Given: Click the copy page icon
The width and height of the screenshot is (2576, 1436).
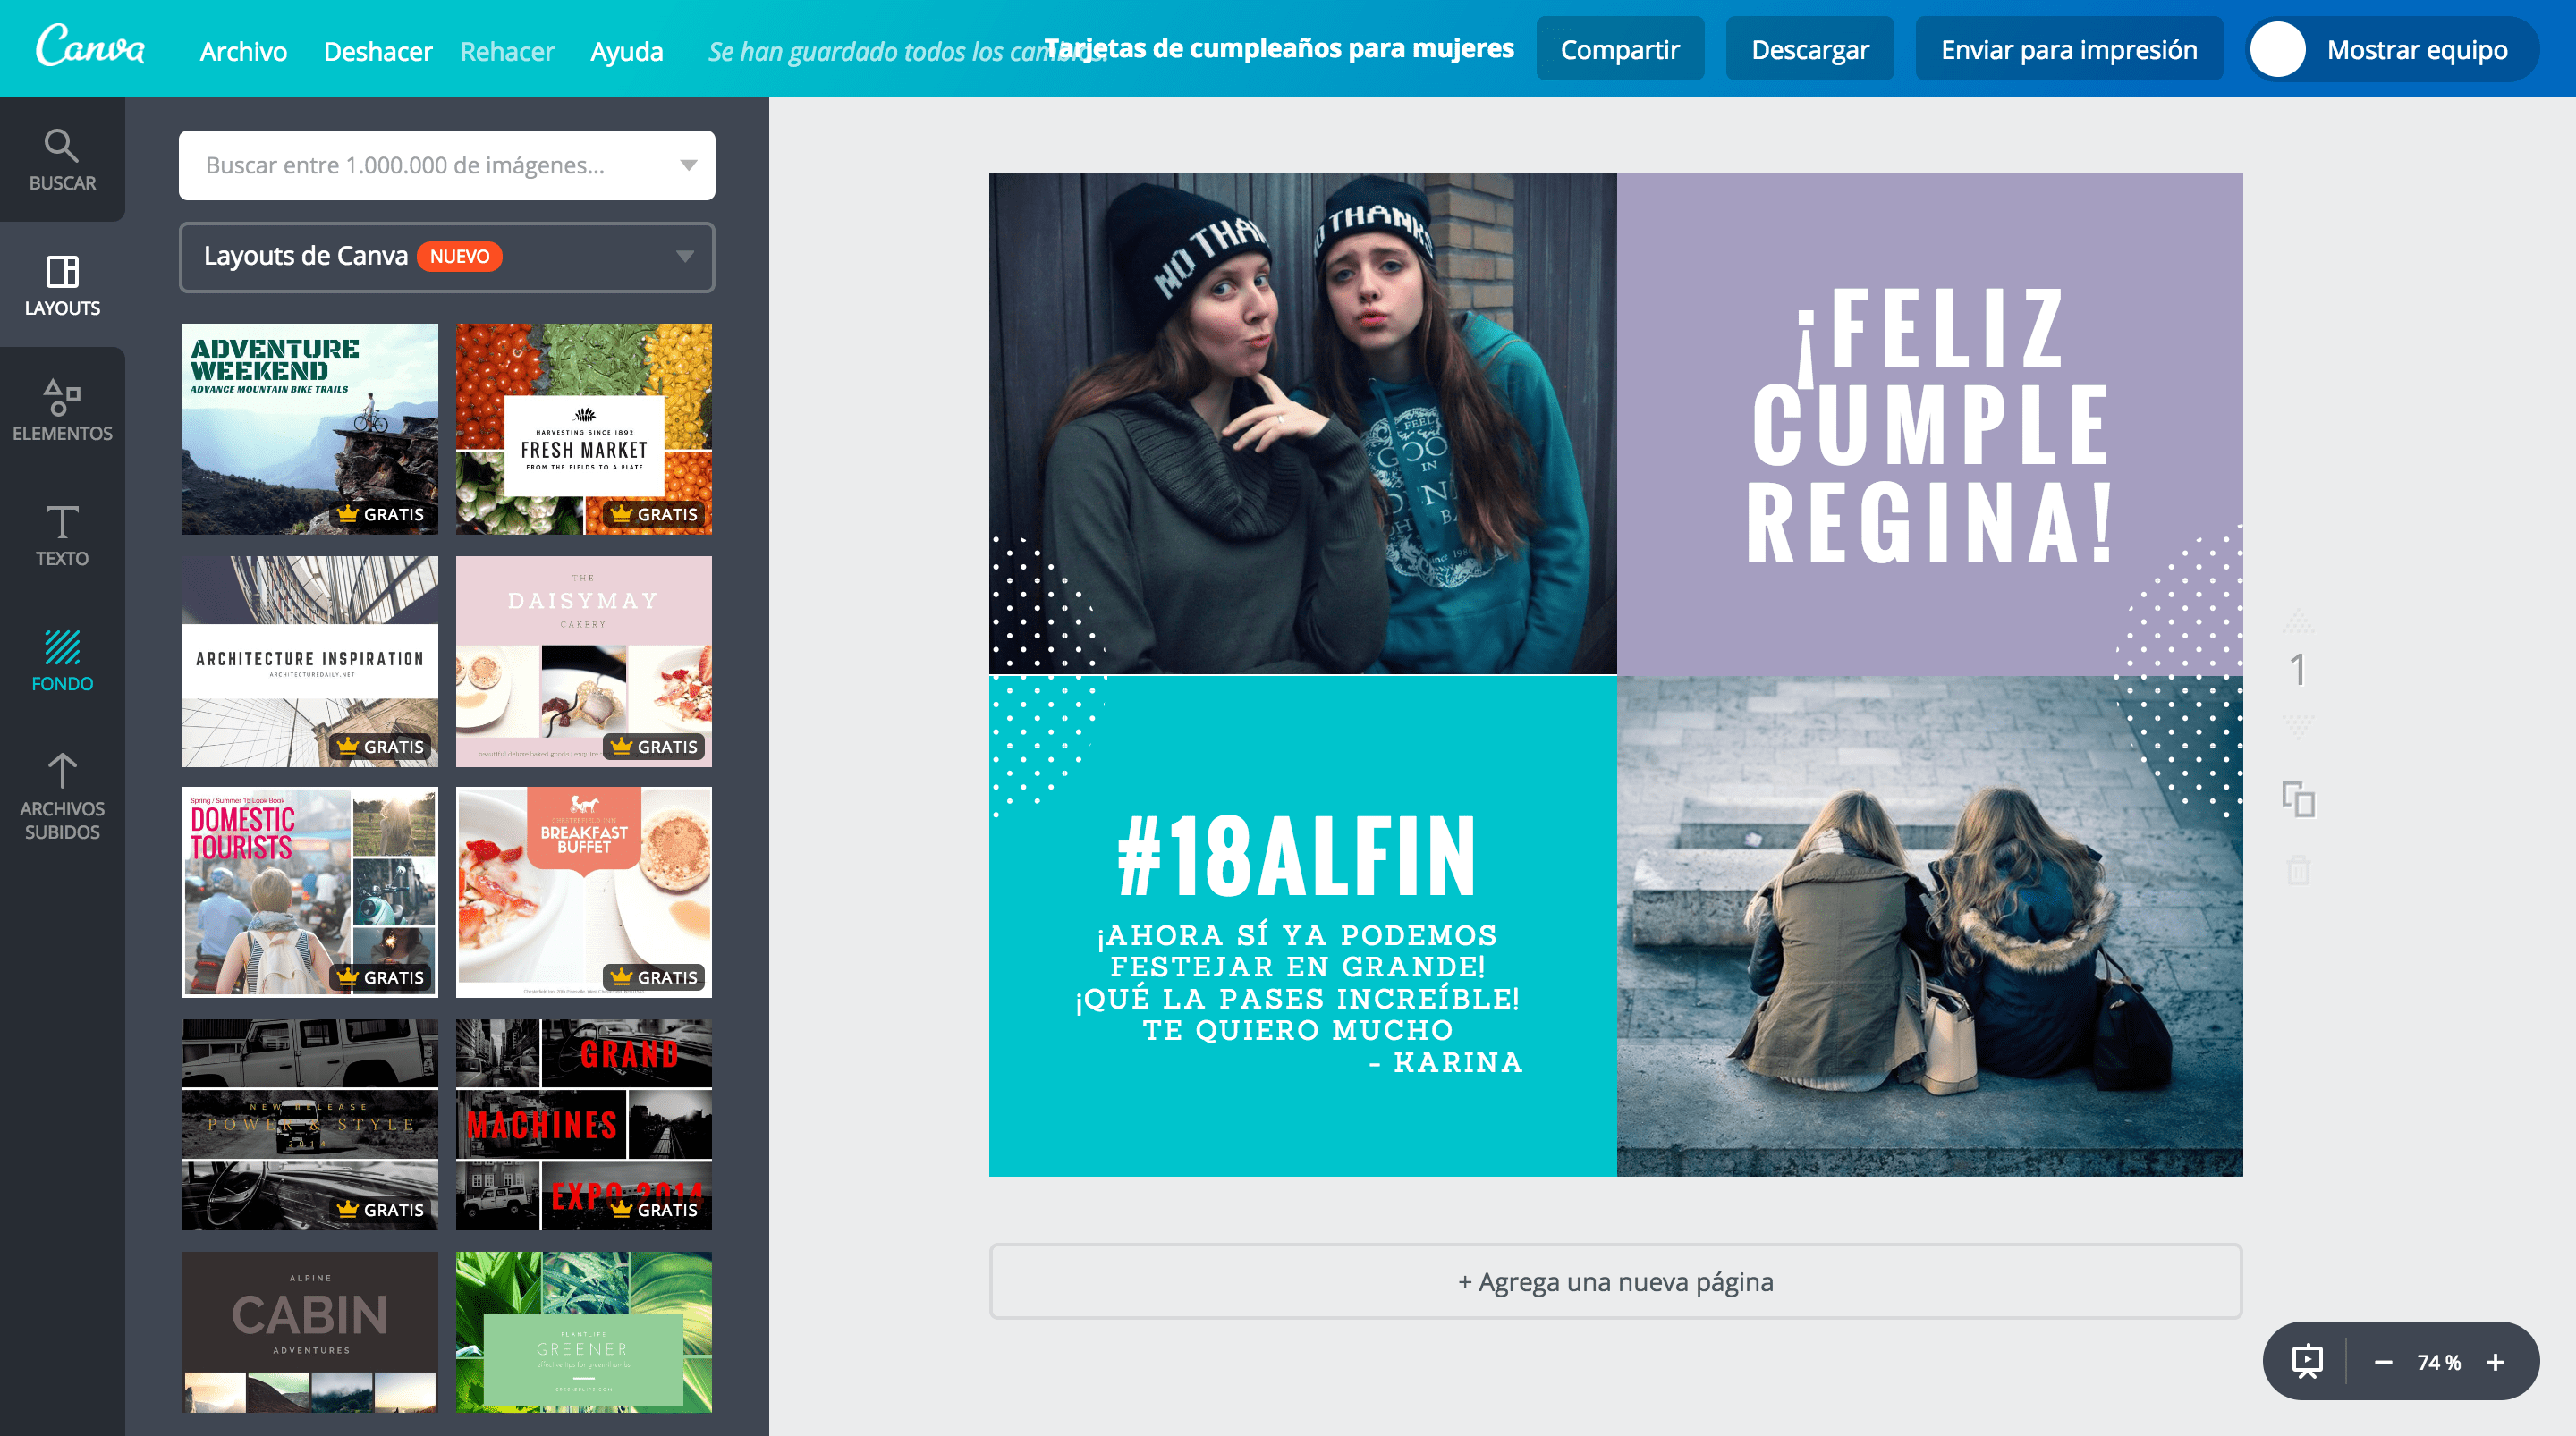Looking at the screenshot, I should pyautogui.click(x=2298, y=799).
